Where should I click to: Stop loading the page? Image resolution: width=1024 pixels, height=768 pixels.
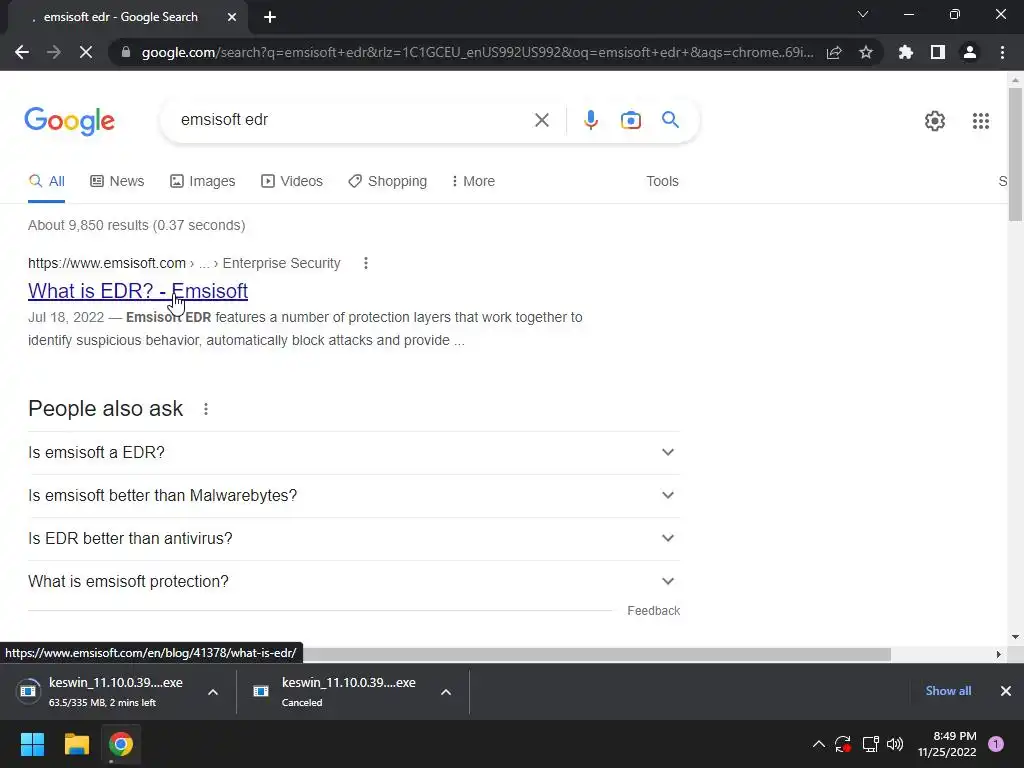(86, 52)
